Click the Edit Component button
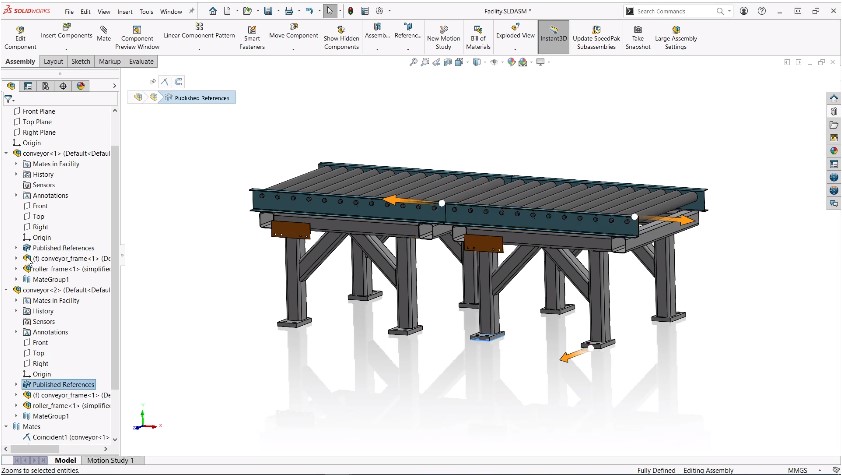The image size is (842, 475). (x=20, y=34)
